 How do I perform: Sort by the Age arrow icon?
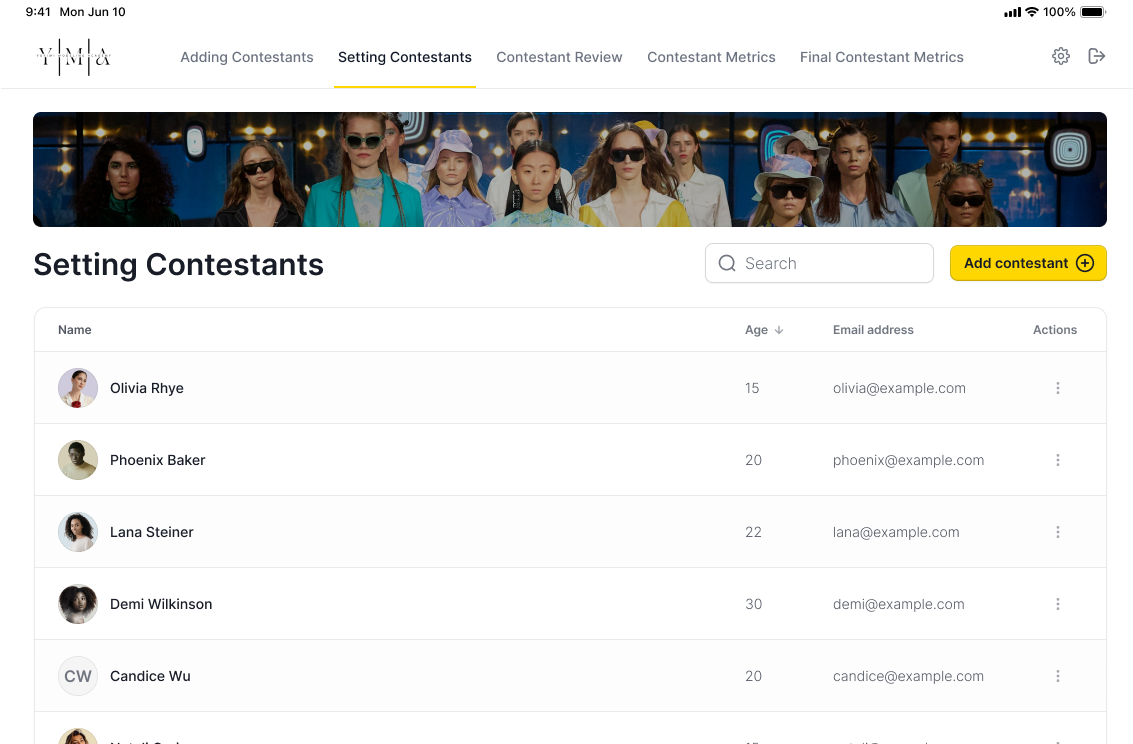(x=779, y=329)
